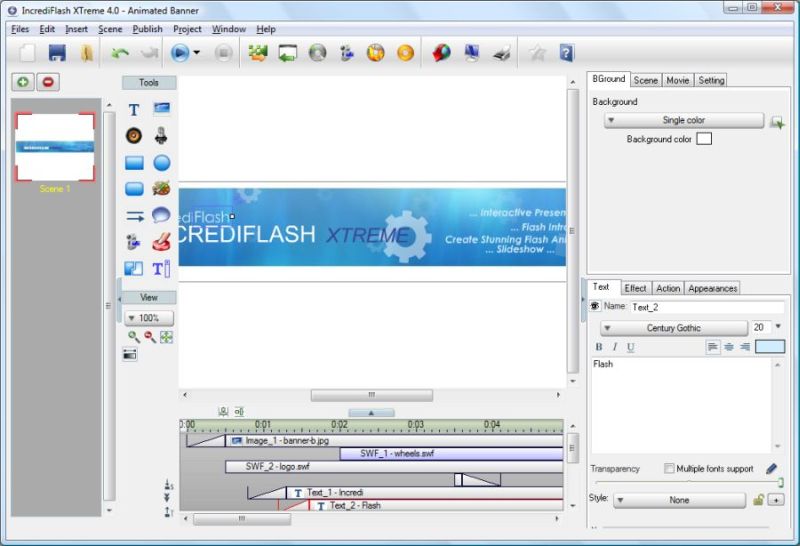
Task: Open the Files menu
Action: 20,29
